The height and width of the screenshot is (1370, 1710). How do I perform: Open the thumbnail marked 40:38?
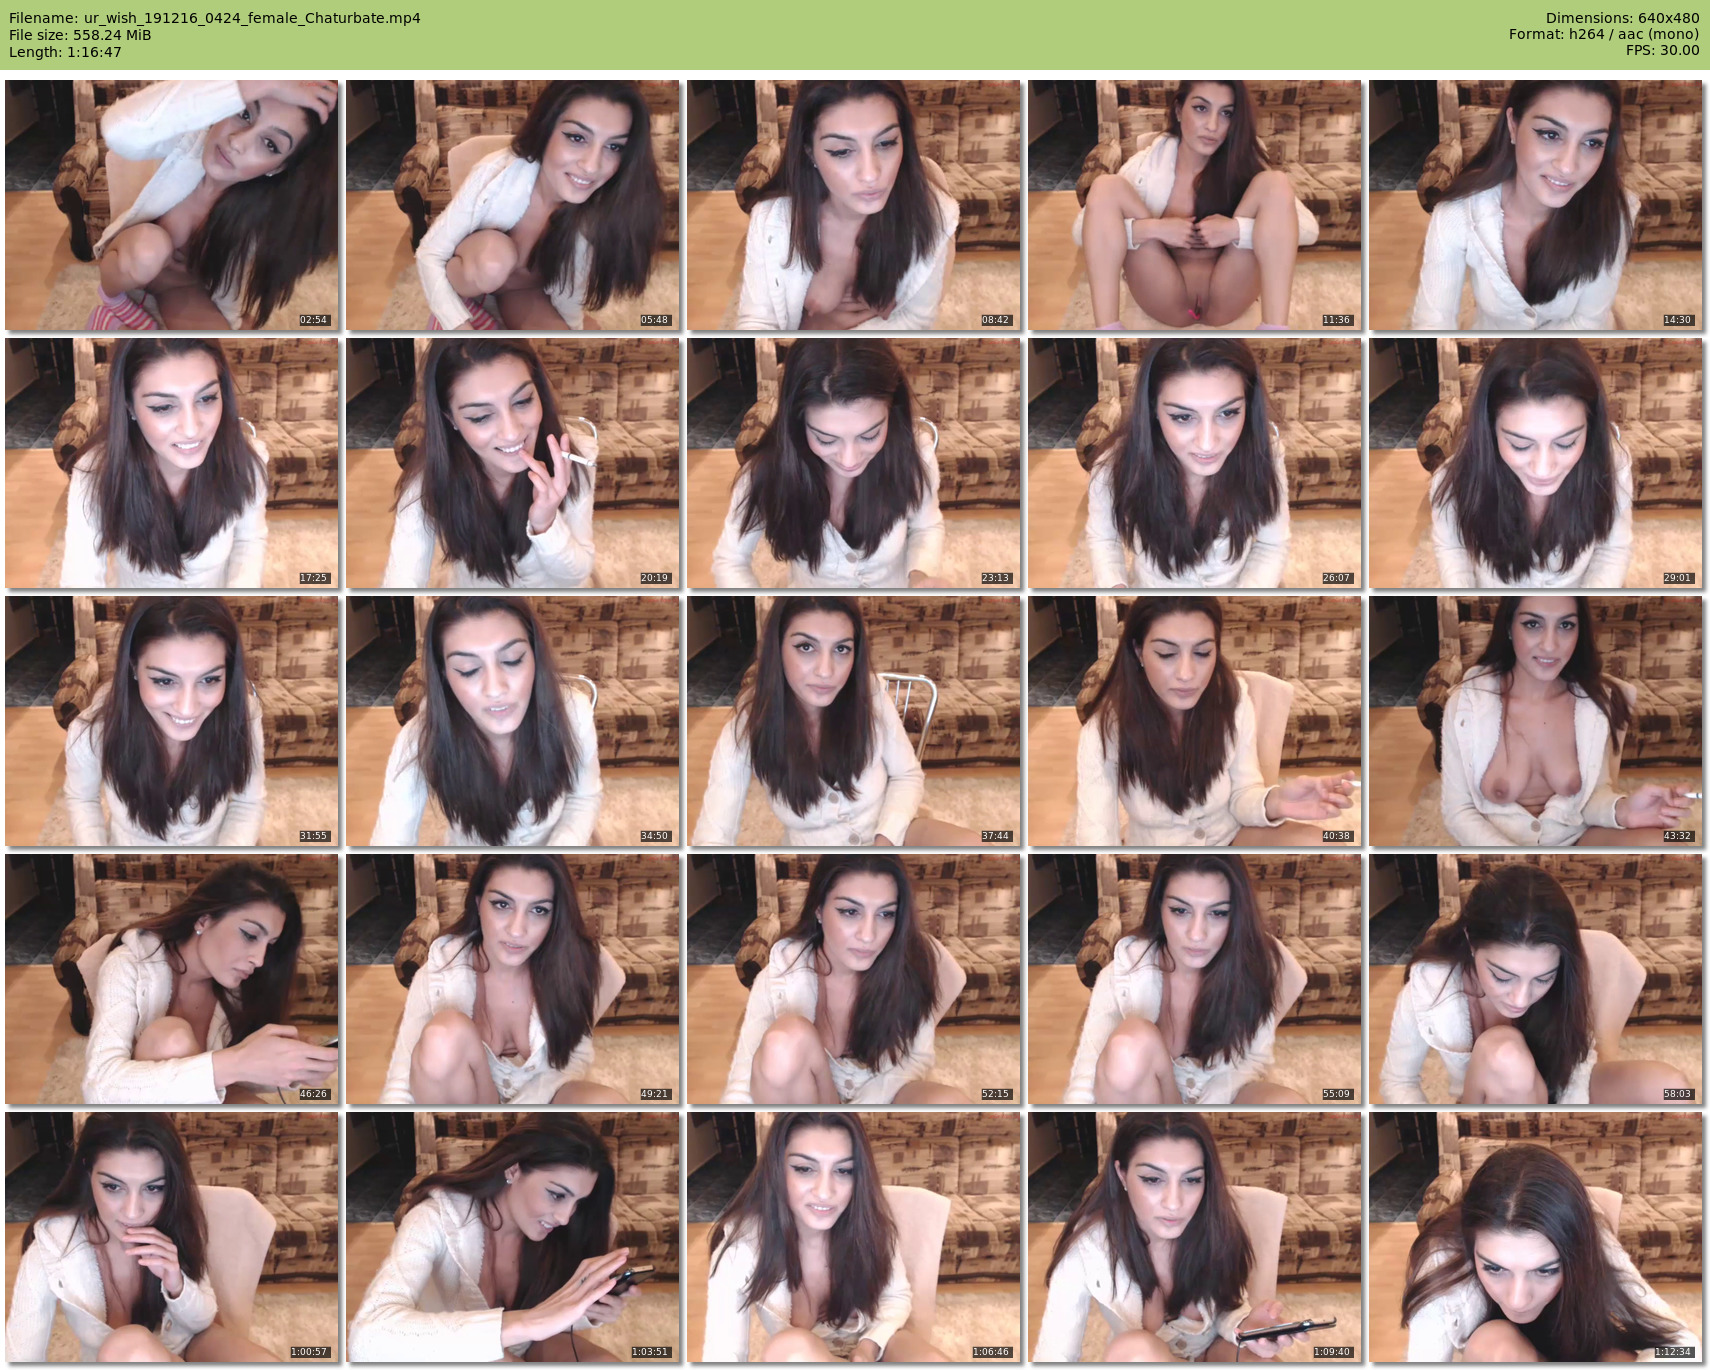(1195, 721)
